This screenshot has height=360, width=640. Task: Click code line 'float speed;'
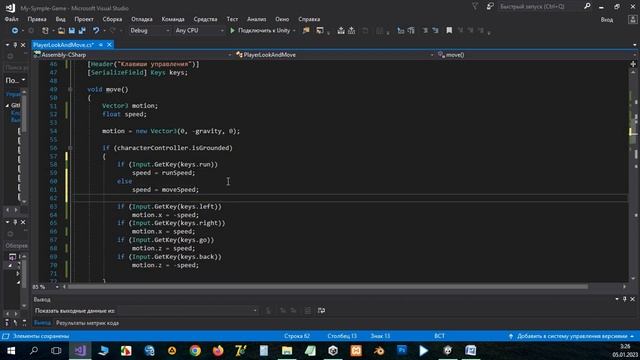click(x=124, y=114)
